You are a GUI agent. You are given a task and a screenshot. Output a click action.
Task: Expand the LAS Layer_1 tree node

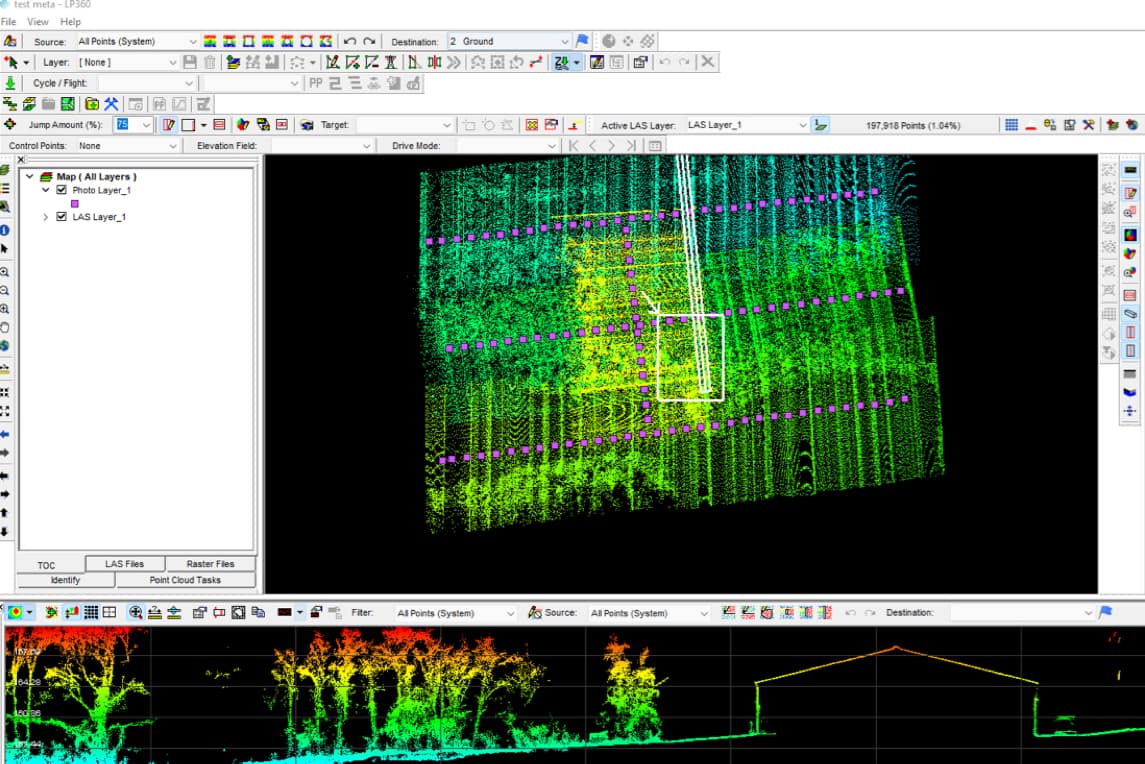(x=45, y=217)
